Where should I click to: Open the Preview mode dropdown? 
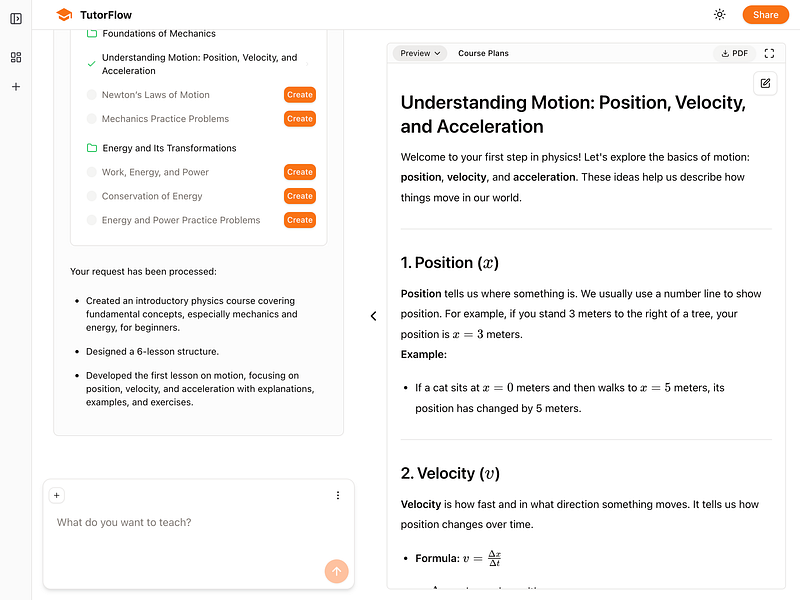tap(418, 53)
